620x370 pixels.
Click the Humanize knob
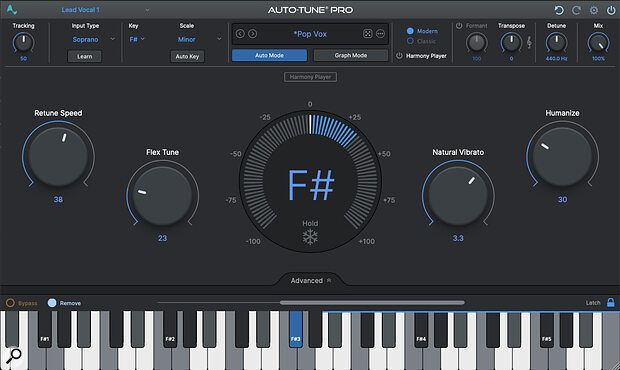(562, 157)
